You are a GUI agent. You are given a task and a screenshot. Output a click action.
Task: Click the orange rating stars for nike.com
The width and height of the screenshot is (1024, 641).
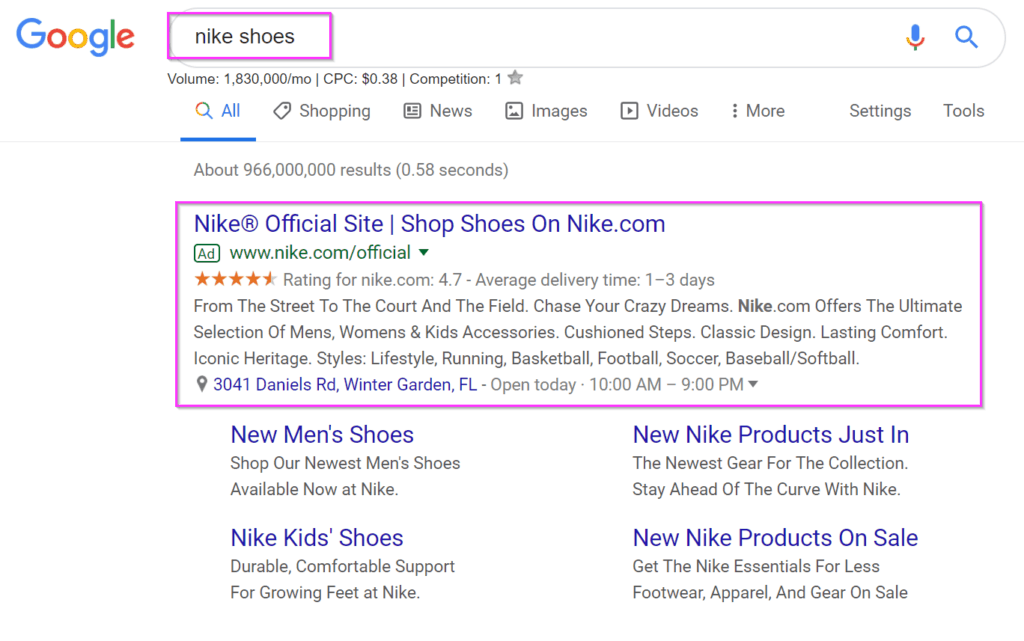(x=235, y=279)
